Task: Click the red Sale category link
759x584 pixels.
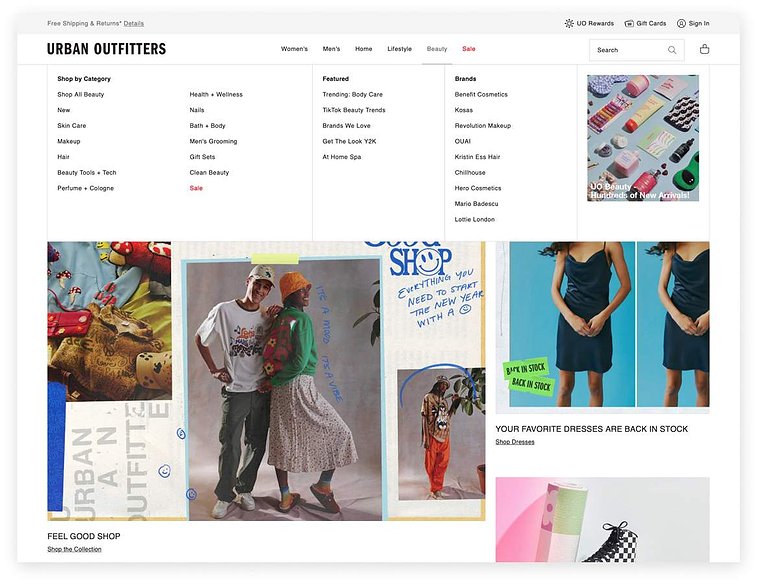Action: point(196,188)
